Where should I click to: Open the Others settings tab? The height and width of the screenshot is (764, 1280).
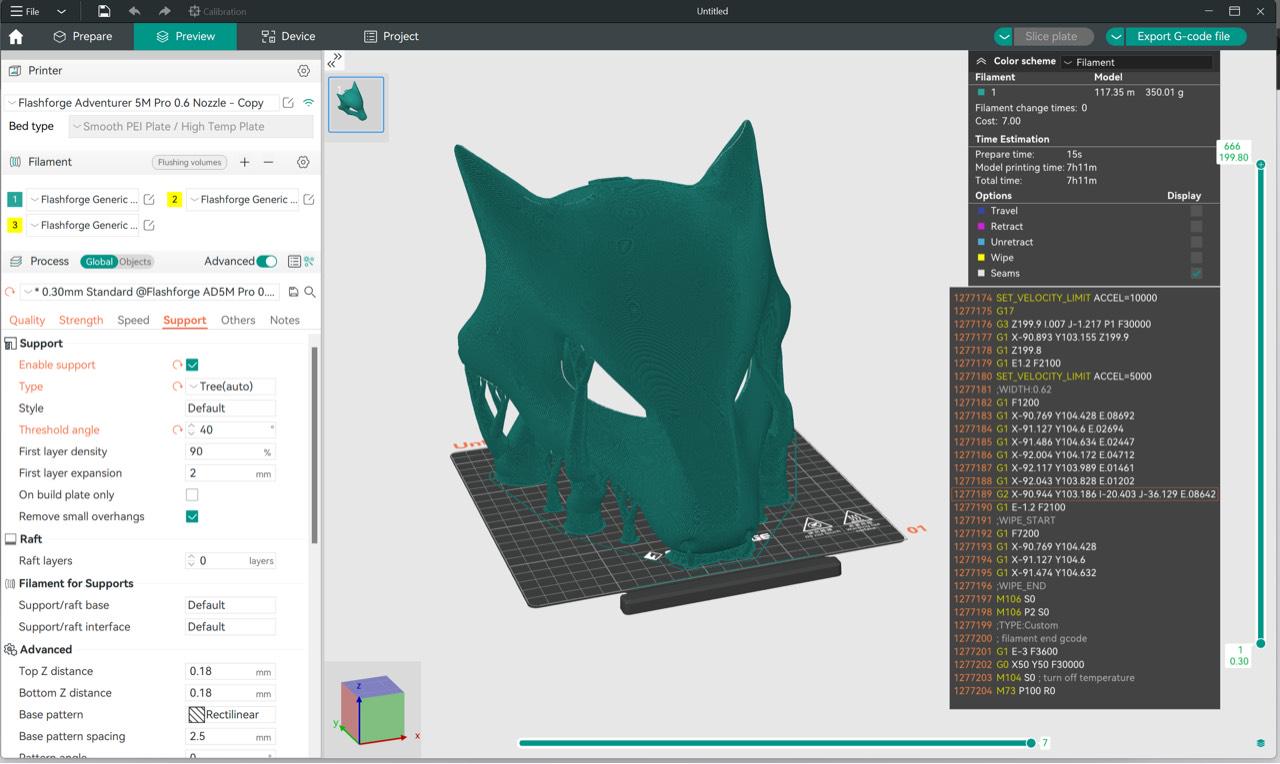coord(238,320)
